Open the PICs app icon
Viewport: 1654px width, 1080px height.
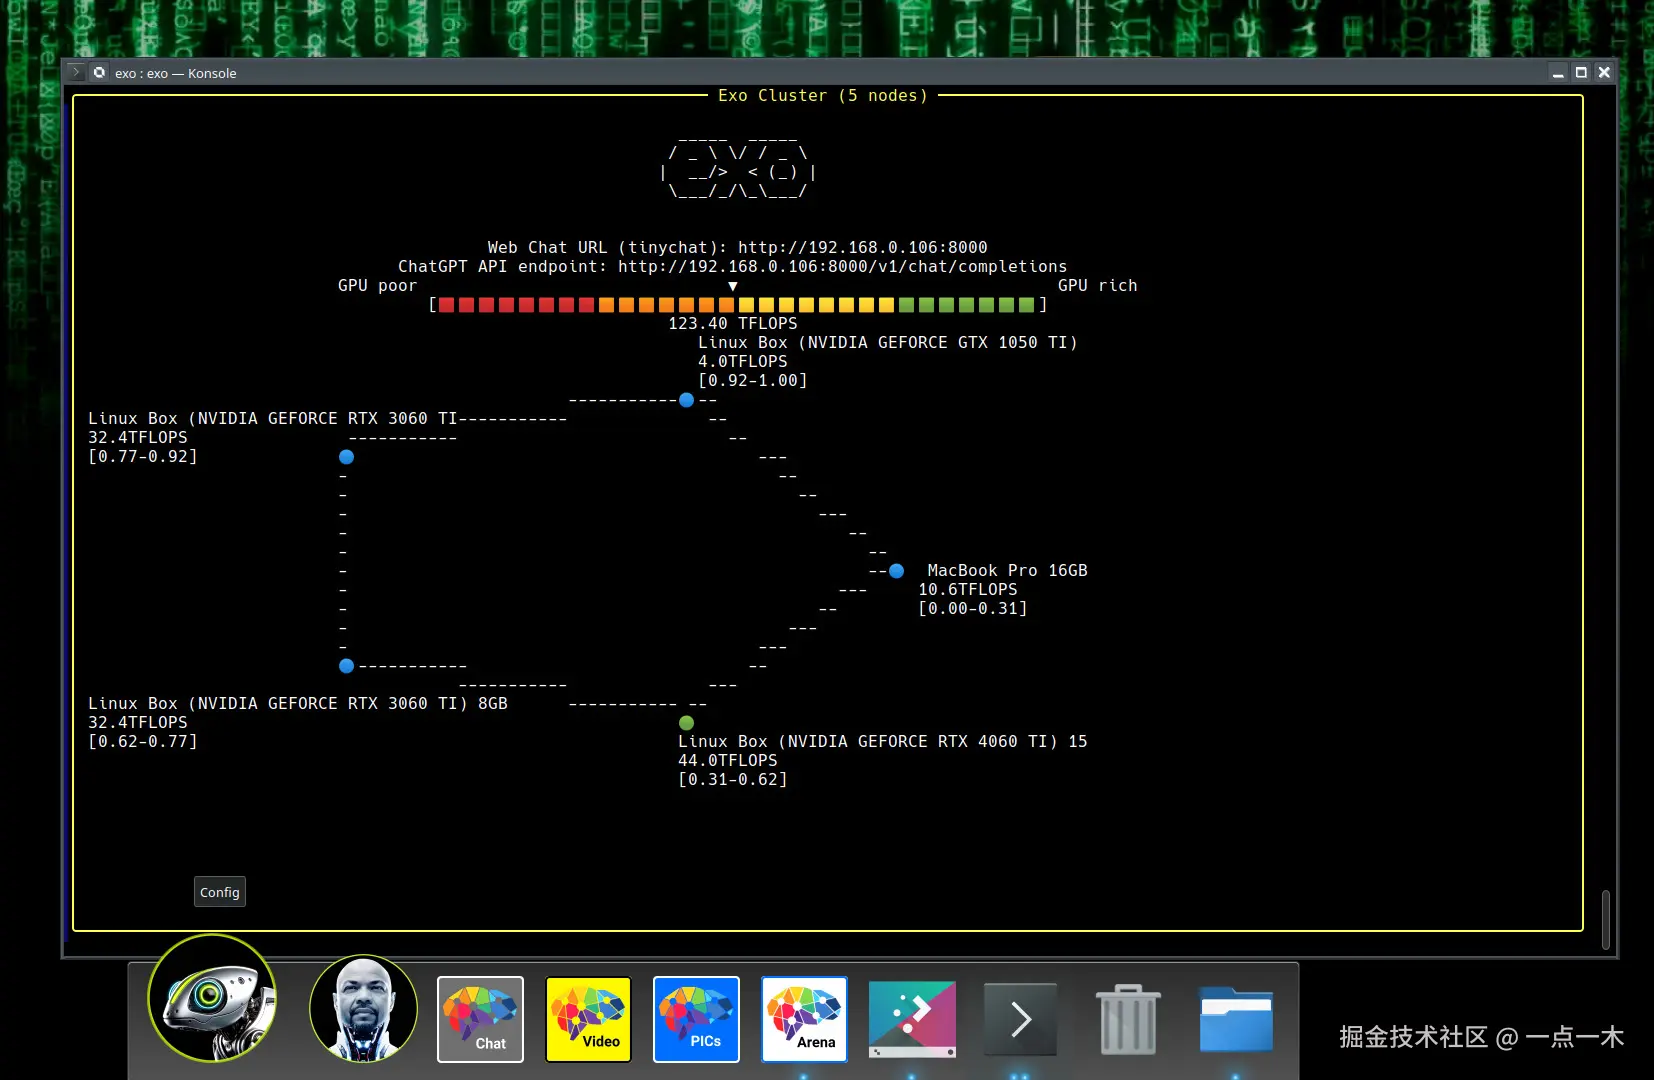coord(696,1019)
